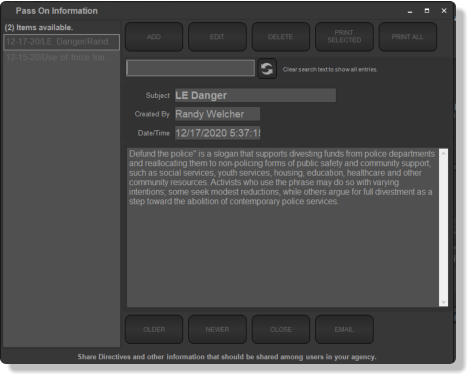Screen dimensions: 472x379
Task: Click into the message body text area
Action: point(283,228)
